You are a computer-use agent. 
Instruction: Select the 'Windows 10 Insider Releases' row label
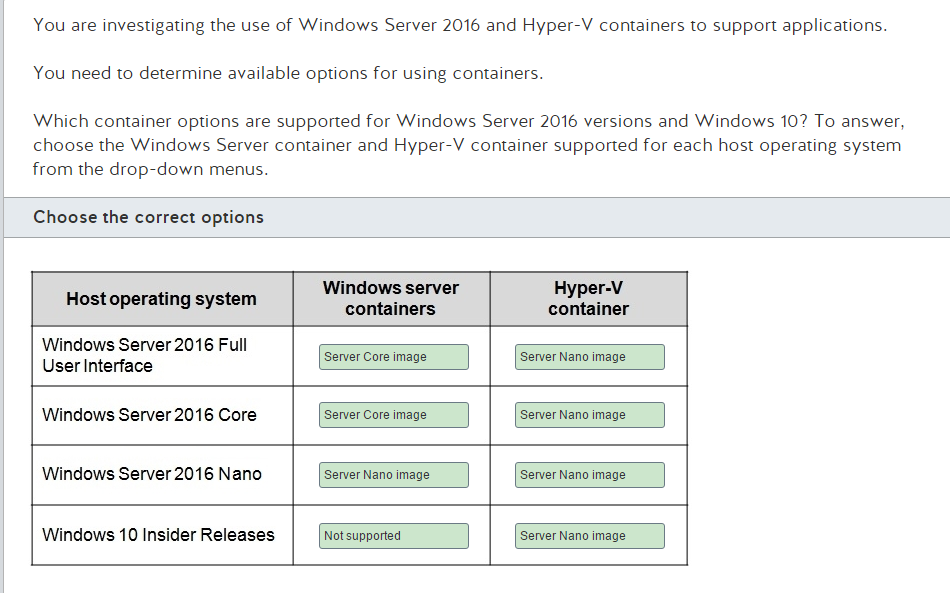(x=158, y=535)
